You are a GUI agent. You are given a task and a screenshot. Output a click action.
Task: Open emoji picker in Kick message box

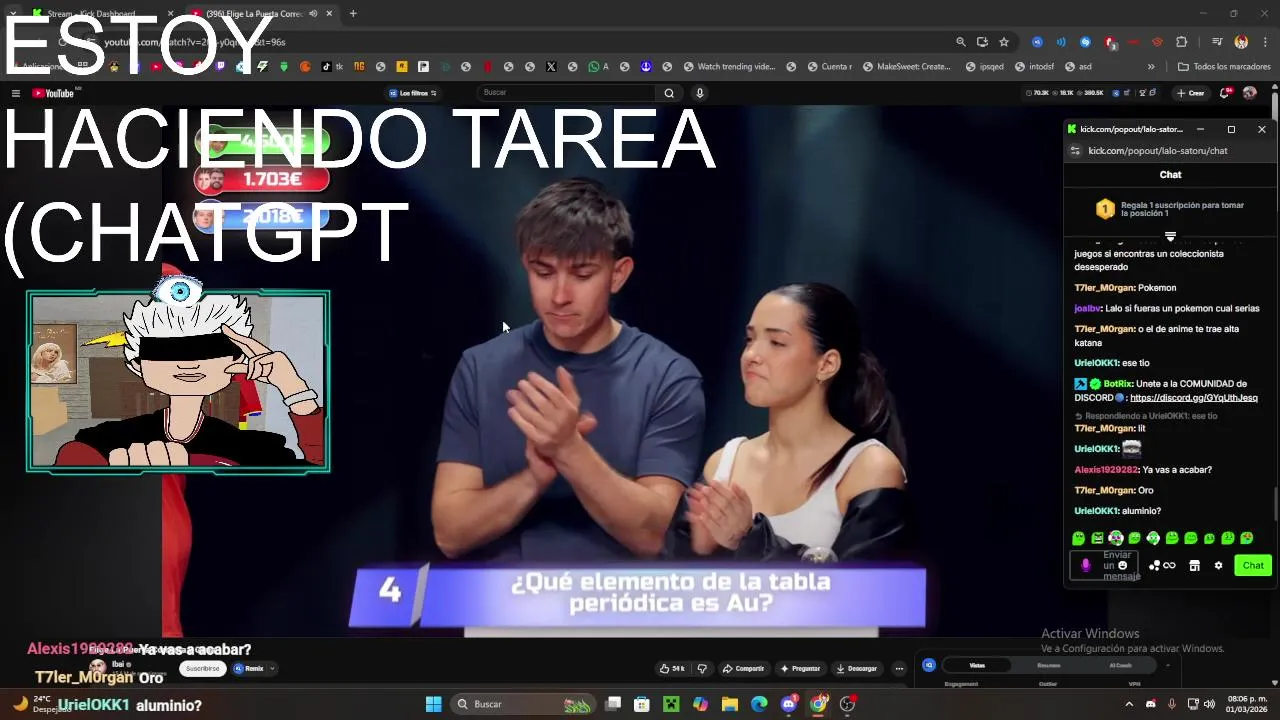(x=1122, y=565)
